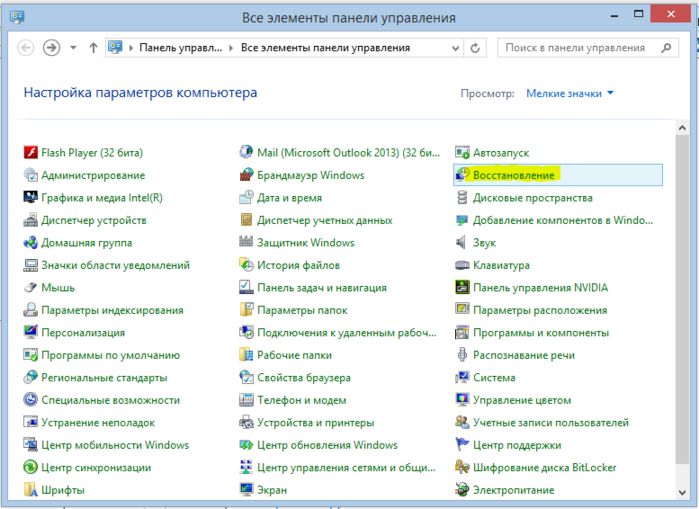
Task: Open the NVIDIA control panel icon
Action: 462,288
